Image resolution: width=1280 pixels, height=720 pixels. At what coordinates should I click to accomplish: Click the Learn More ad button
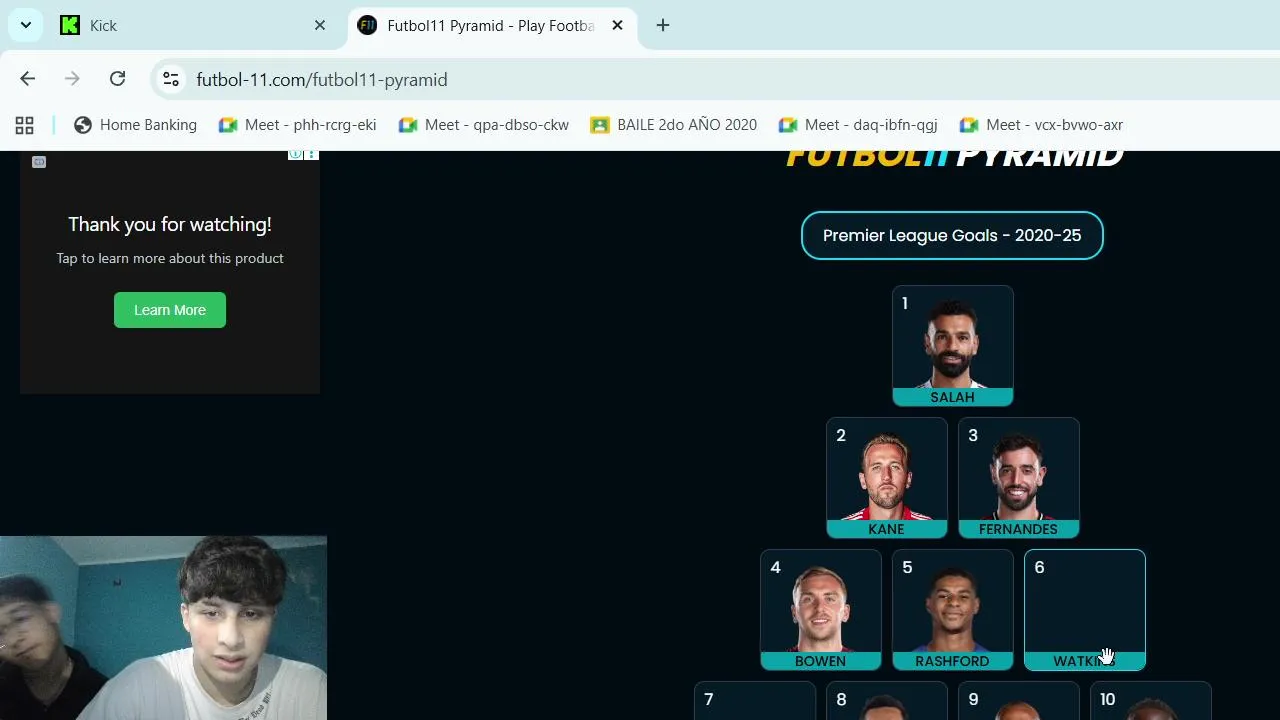coord(170,310)
